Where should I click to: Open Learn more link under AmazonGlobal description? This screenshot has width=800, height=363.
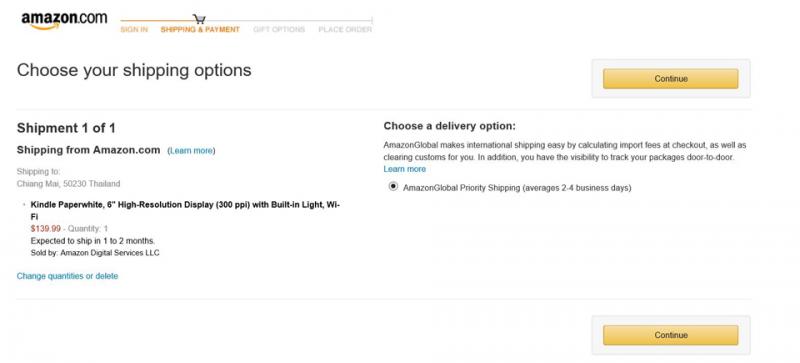coord(405,169)
